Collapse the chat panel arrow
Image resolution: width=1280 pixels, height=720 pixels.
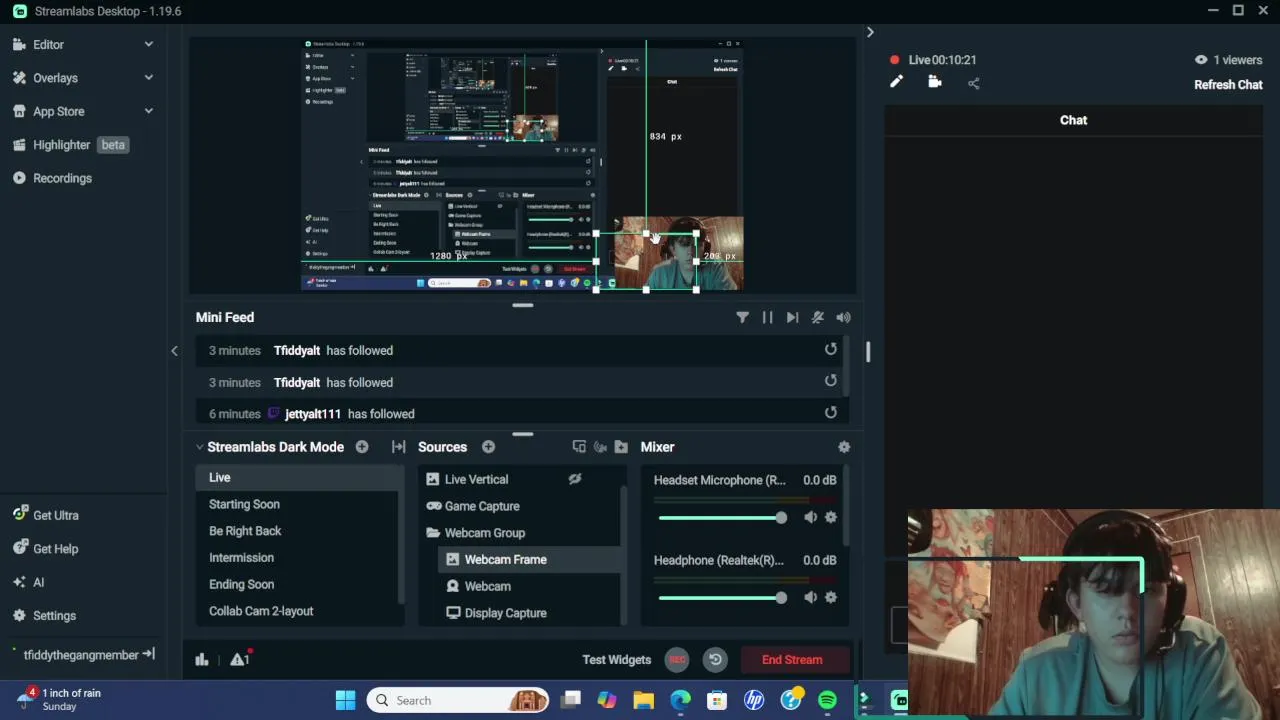[x=870, y=33]
